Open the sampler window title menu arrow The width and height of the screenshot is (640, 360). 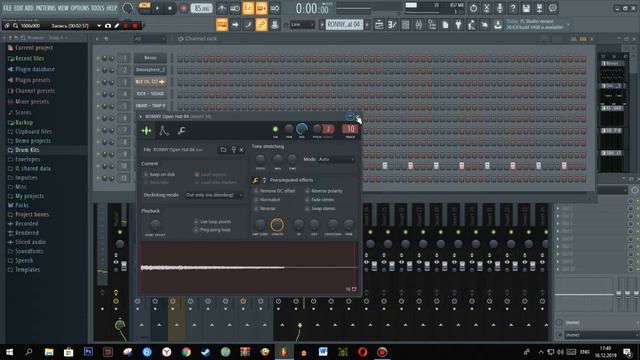[x=141, y=117]
